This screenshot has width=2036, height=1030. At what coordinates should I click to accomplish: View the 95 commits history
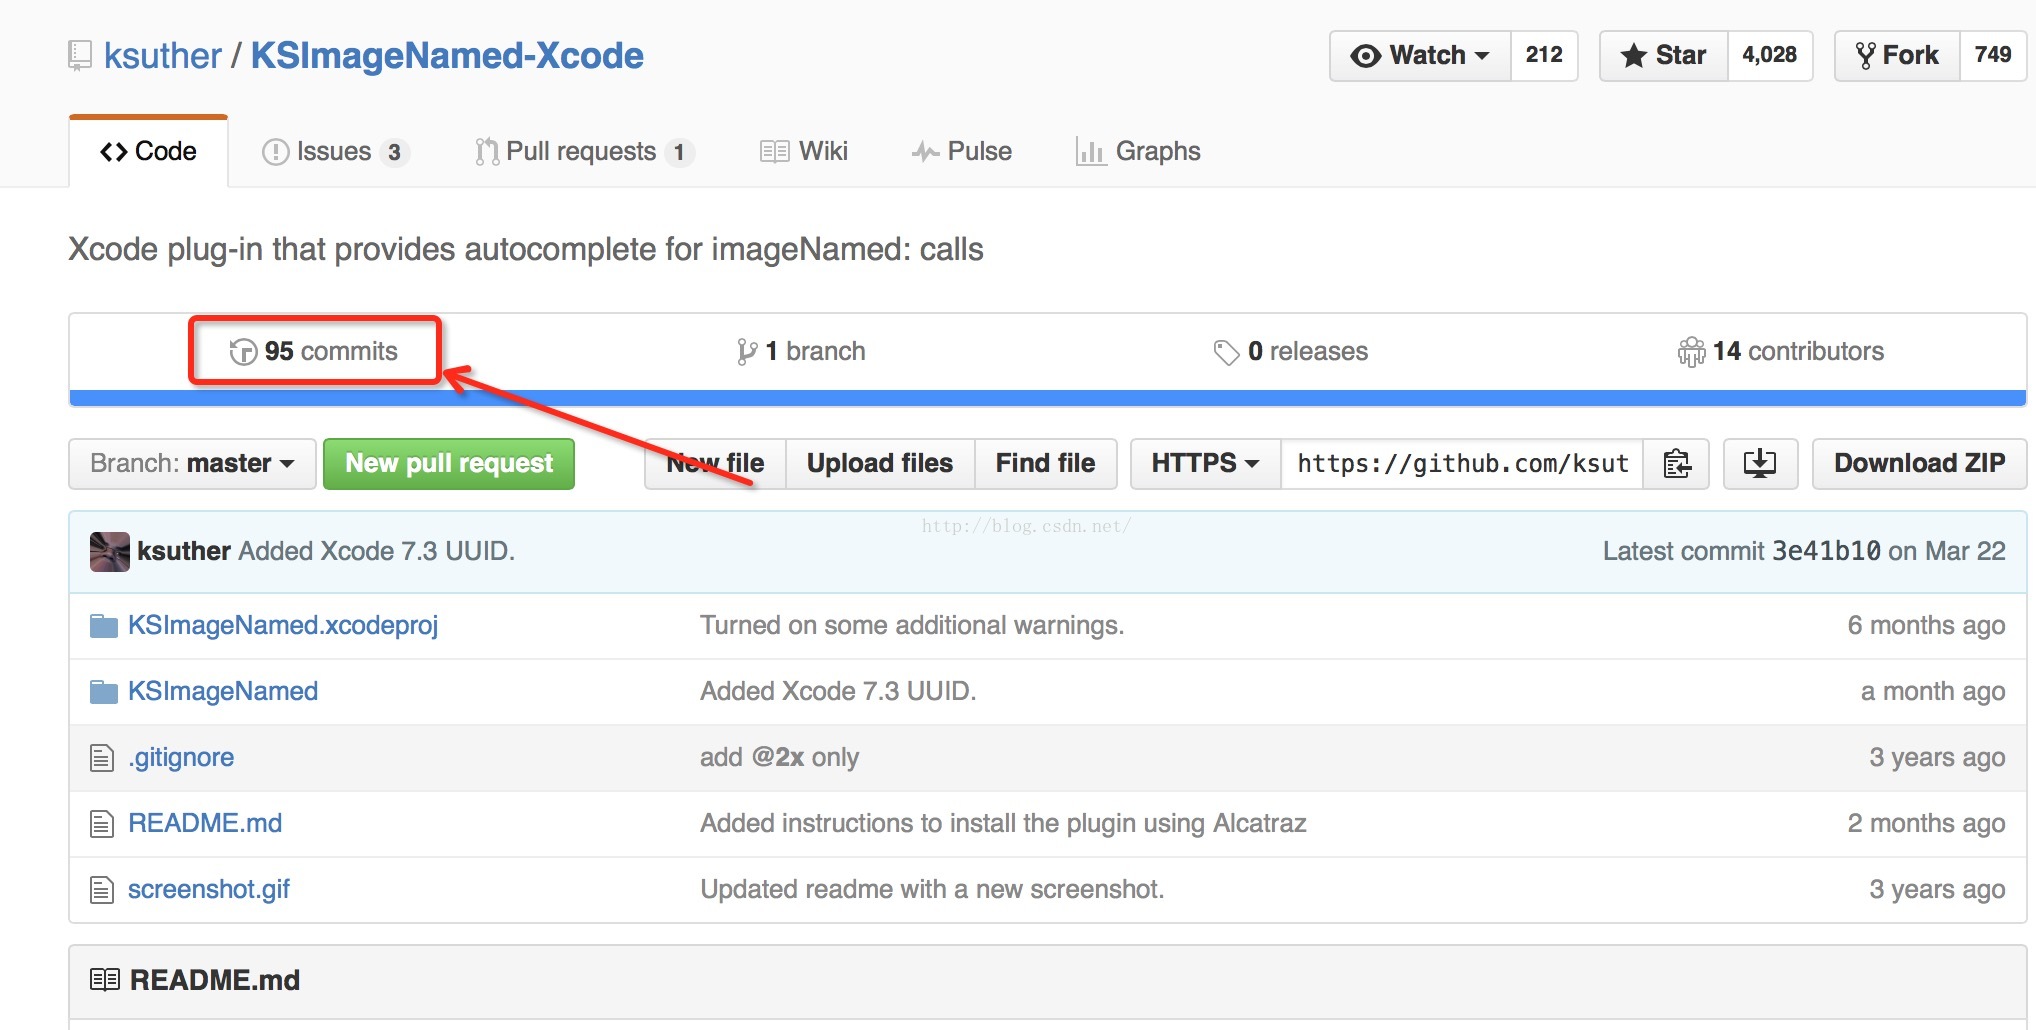coord(314,352)
